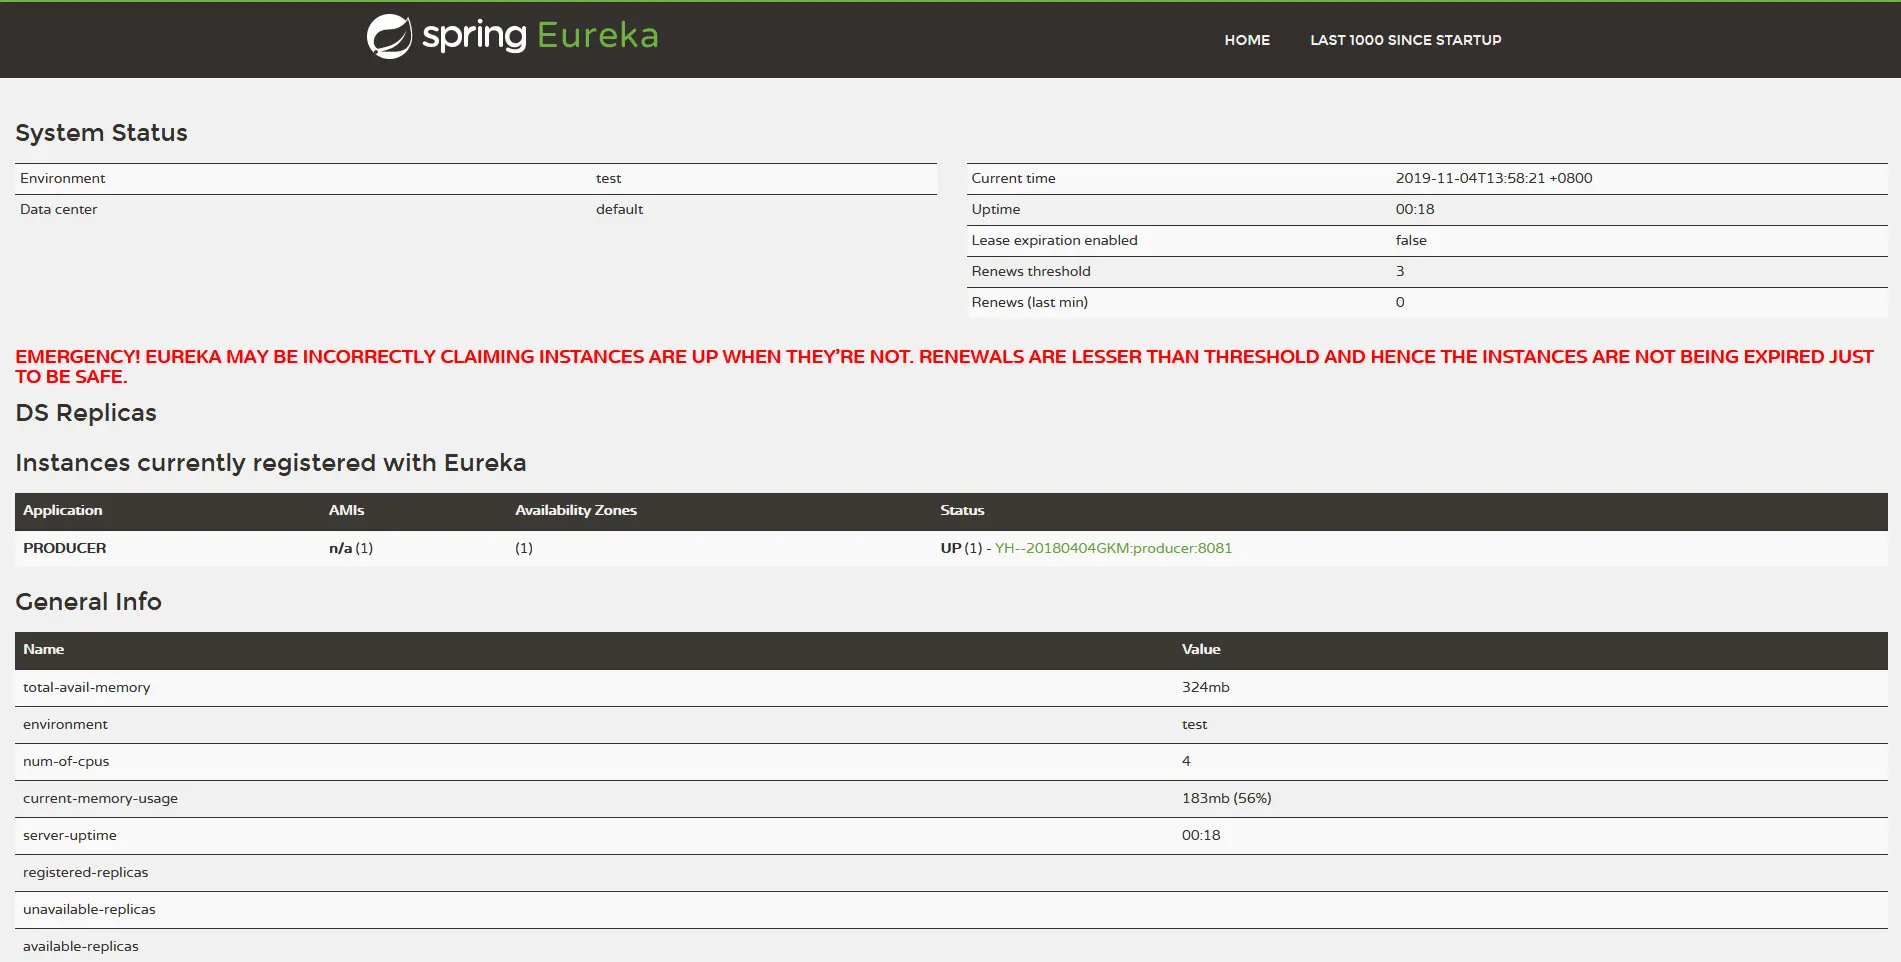Click the Uptime label in System Status
Image resolution: width=1901 pixels, height=962 pixels.
[x=996, y=209]
